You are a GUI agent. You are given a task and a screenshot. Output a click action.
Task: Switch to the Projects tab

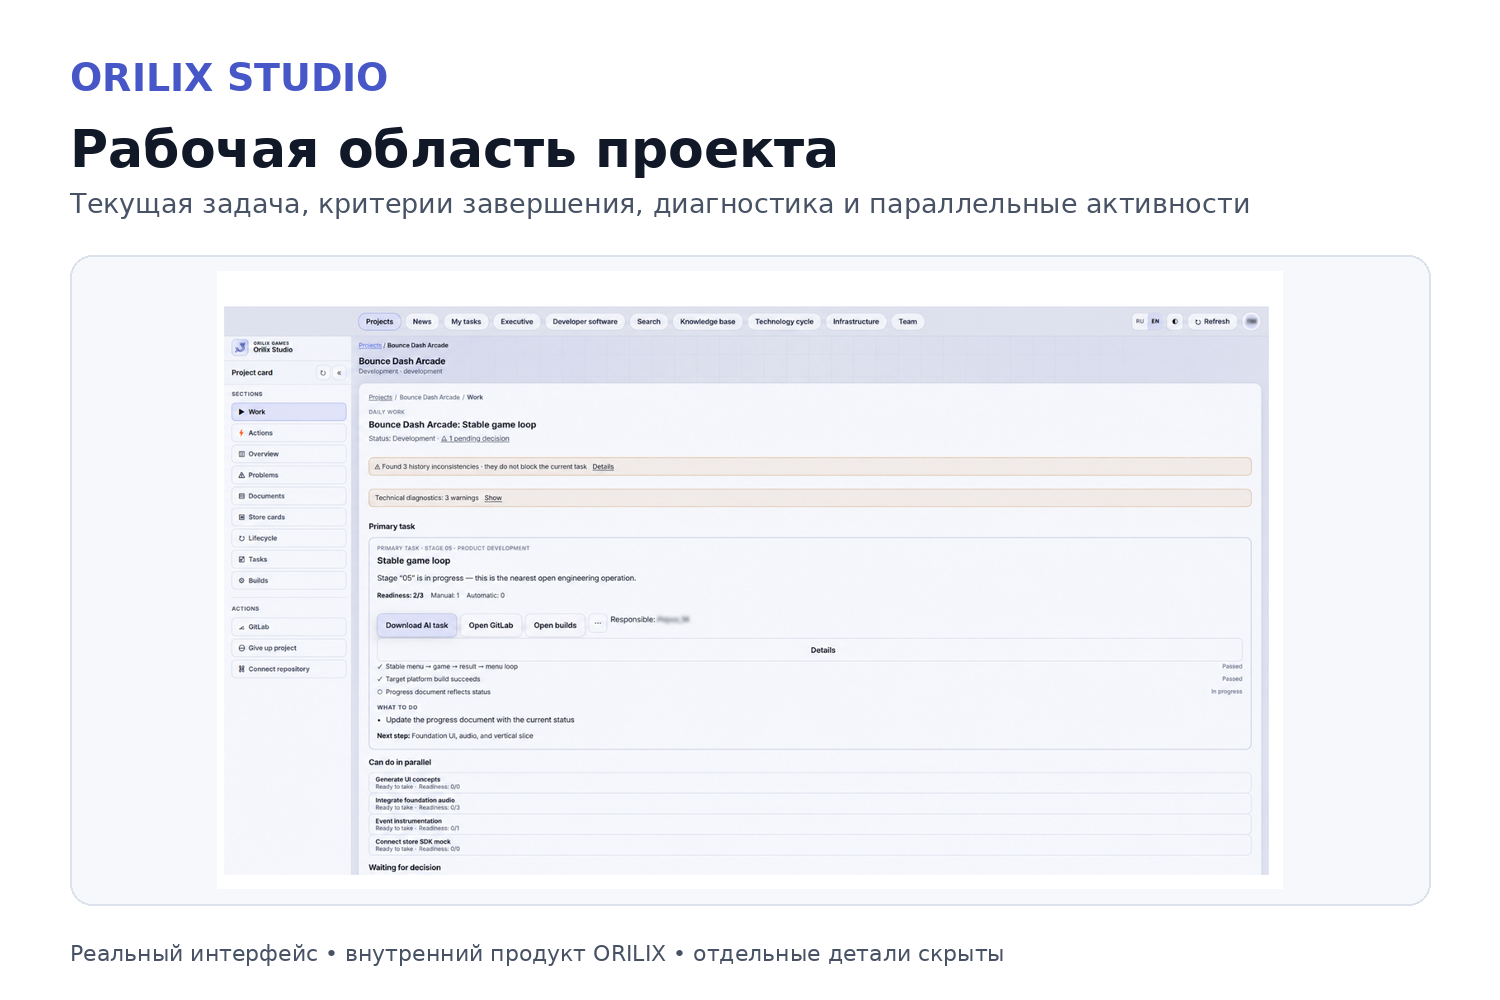(380, 322)
